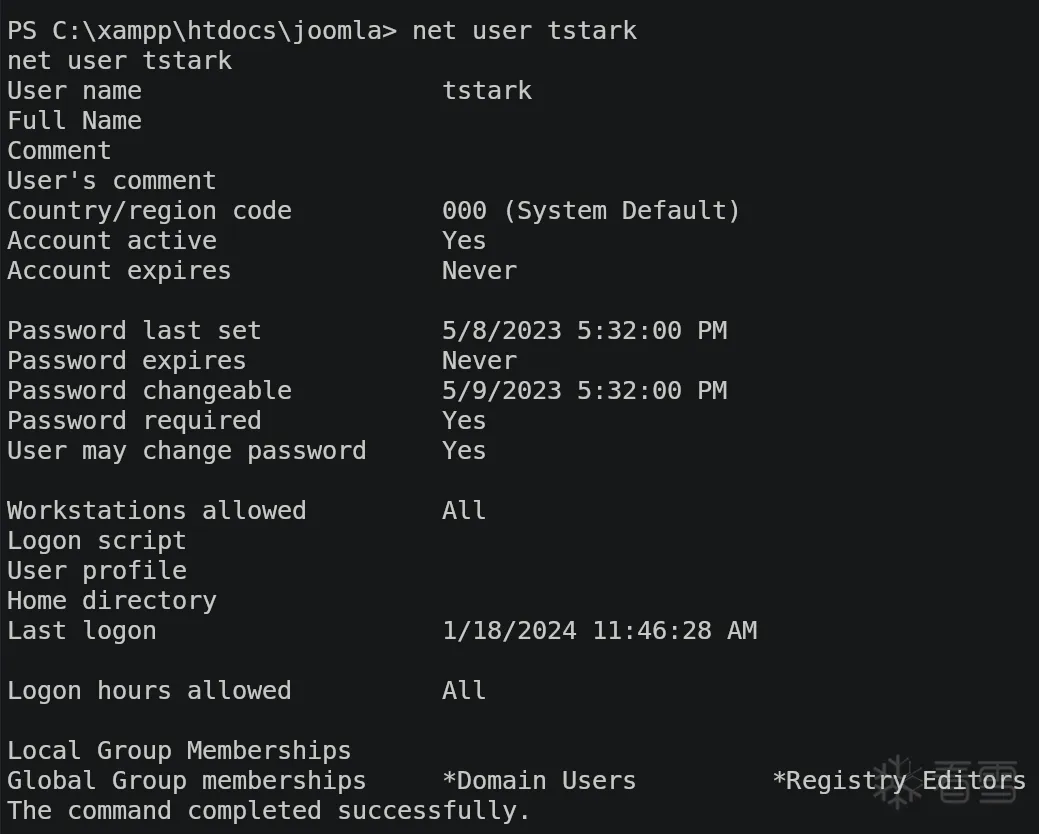Click the Password changeable date value
This screenshot has width=1039, height=834.
point(584,390)
